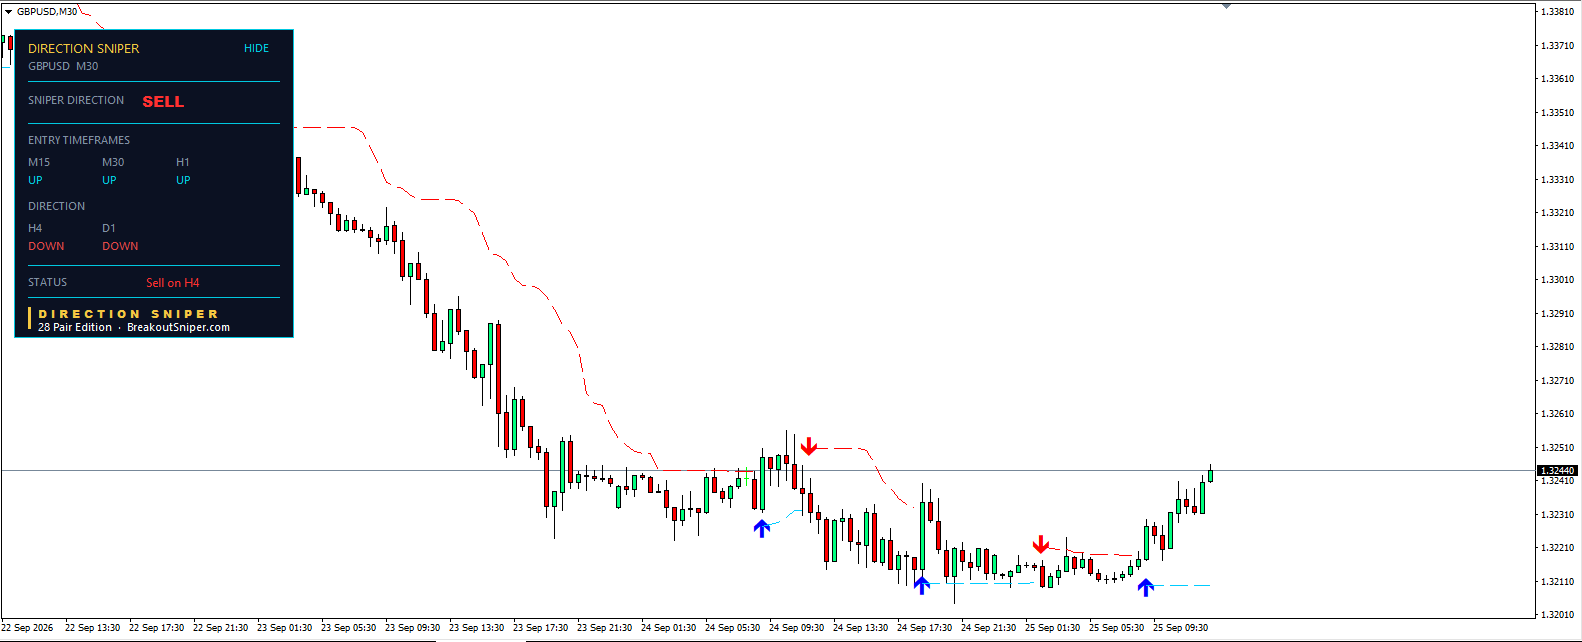
Task: Click the Sell on H4 status text
Action: tap(173, 283)
